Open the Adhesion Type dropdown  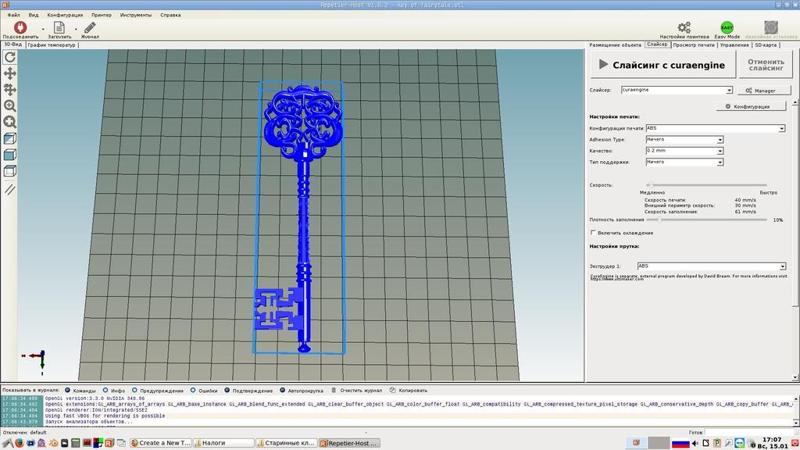pyautogui.click(x=683, y=139)
